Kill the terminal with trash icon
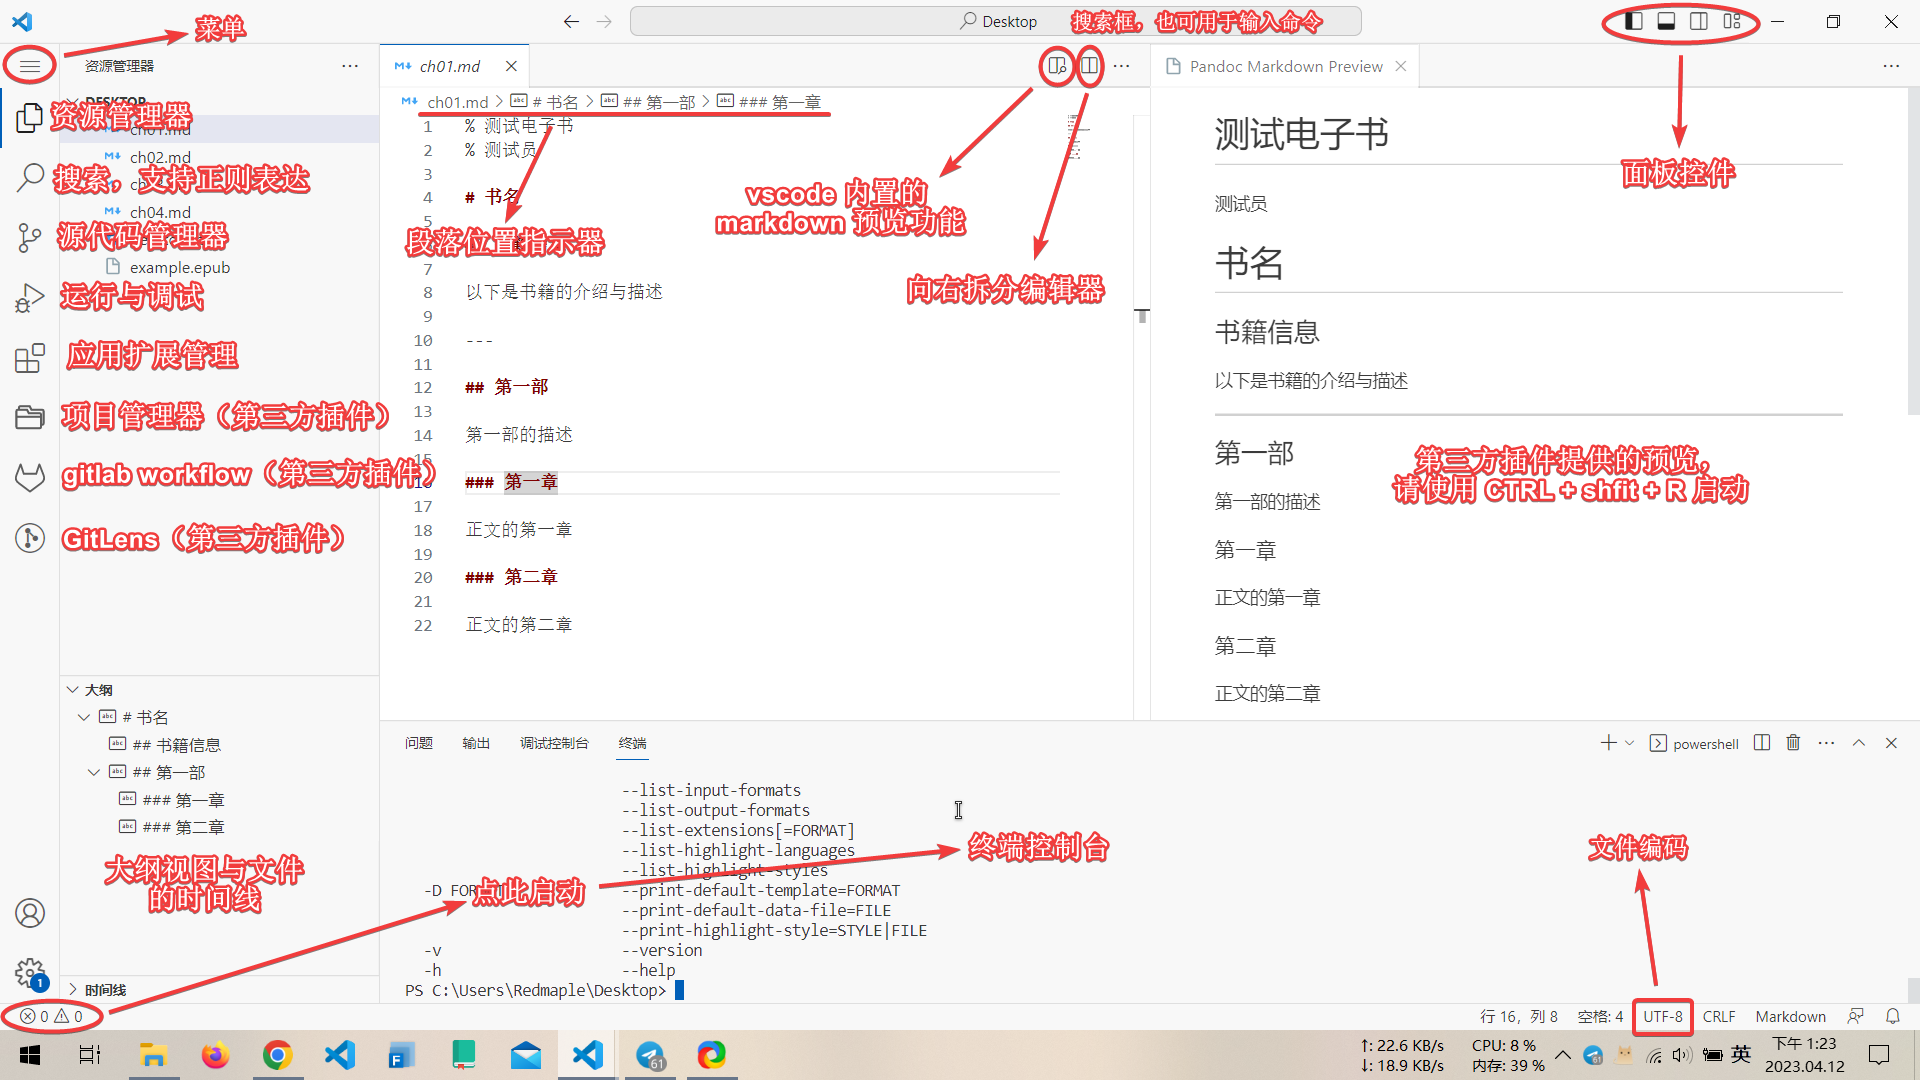1920x1080 pixels. tap(1793, 743)
